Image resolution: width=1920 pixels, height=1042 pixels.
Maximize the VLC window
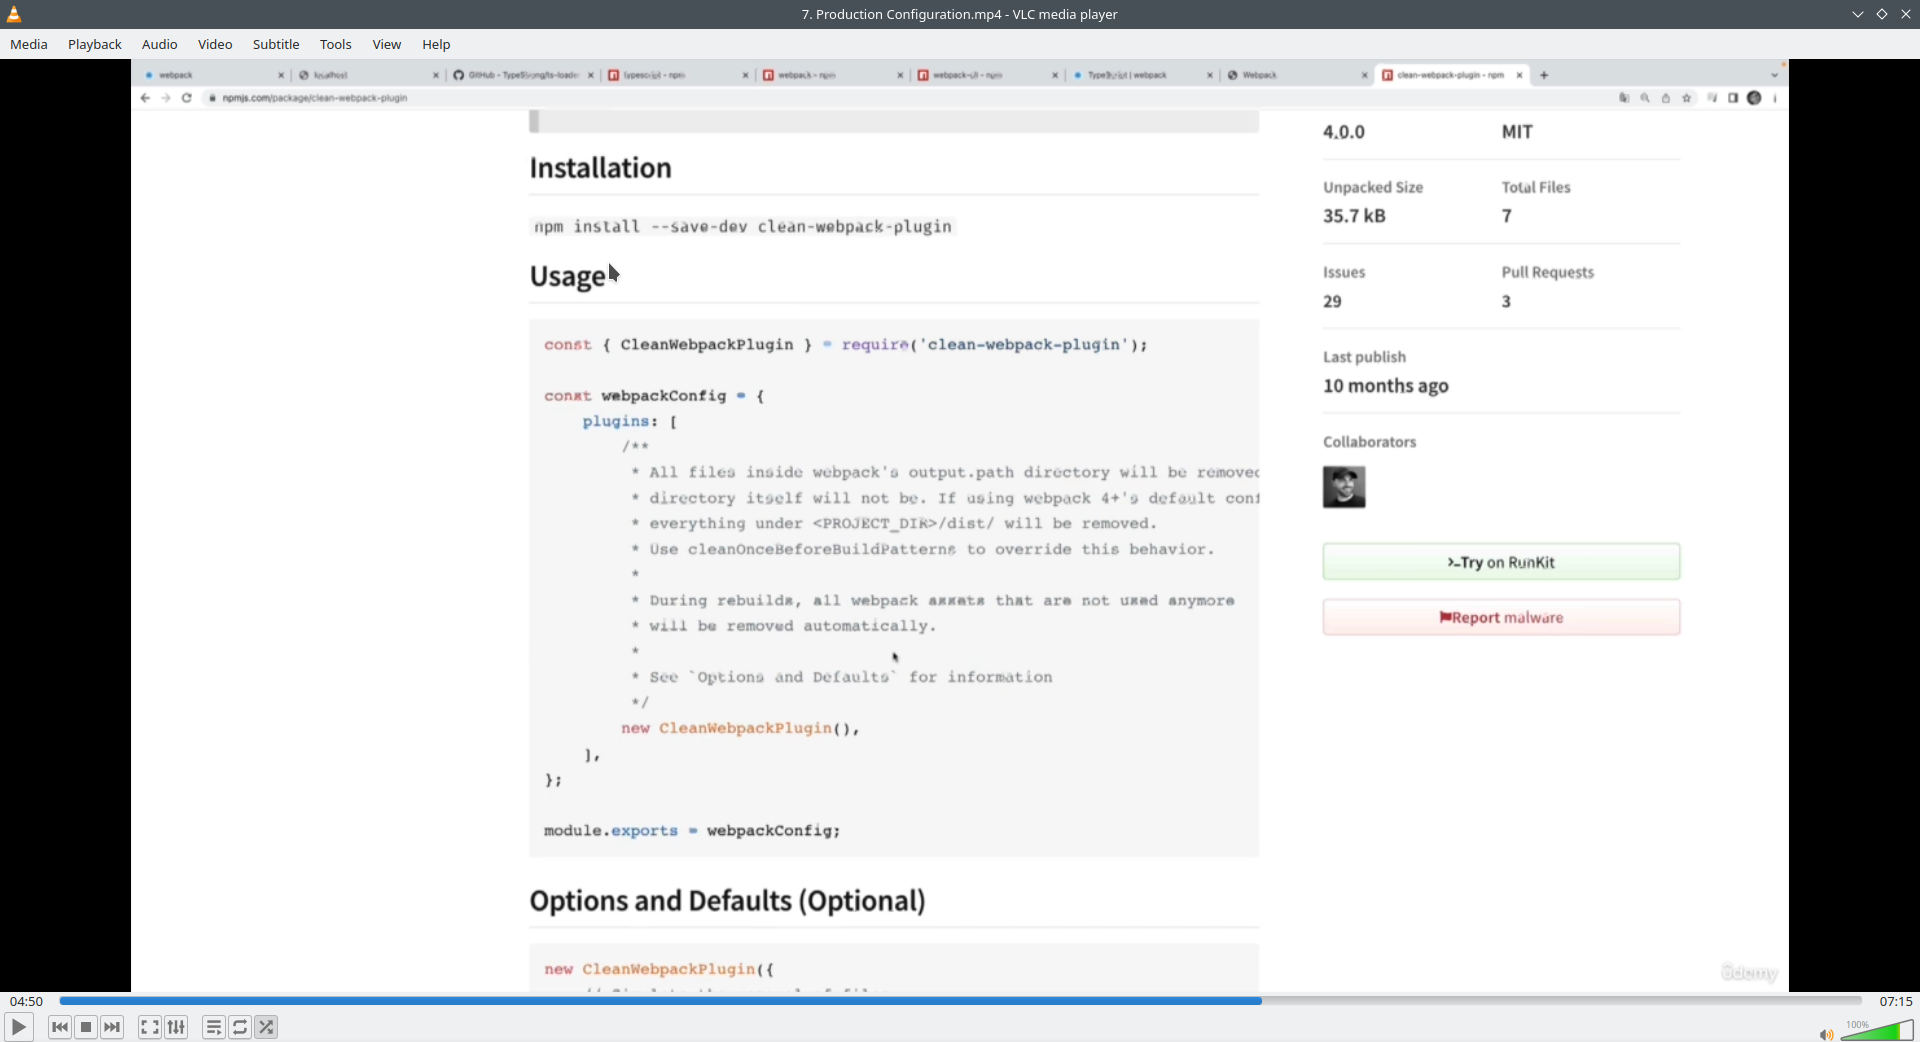pyautogui.click(x=1882, y=14)
